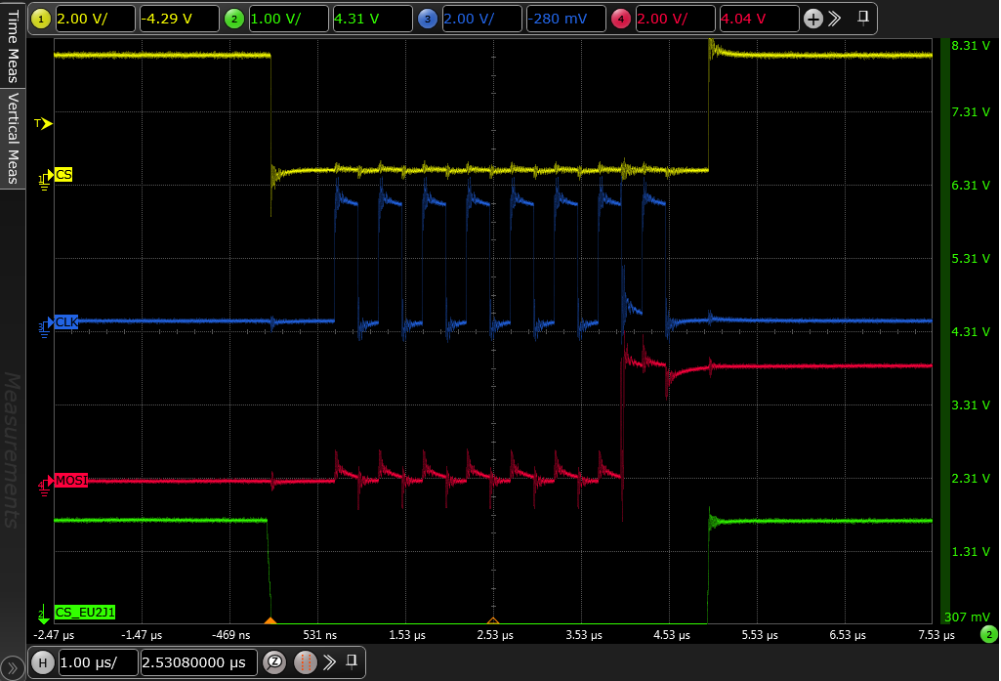The height and width of the screenshot is (681, 1001).
Task: Open the Vertical Meas side tab
Action: [13, 138]
